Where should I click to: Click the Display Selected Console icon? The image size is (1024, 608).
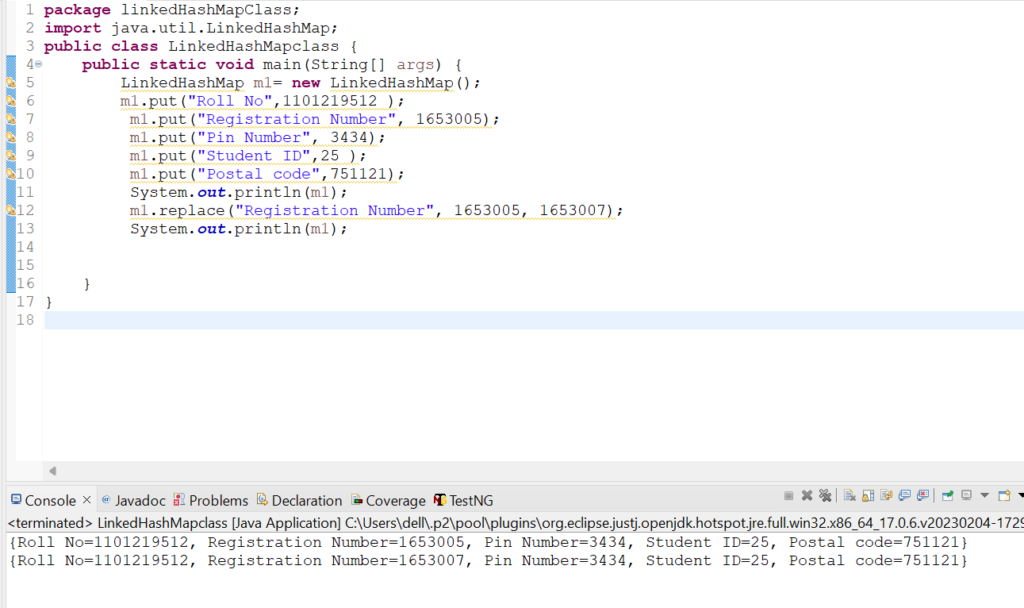[x=967, y=496]
